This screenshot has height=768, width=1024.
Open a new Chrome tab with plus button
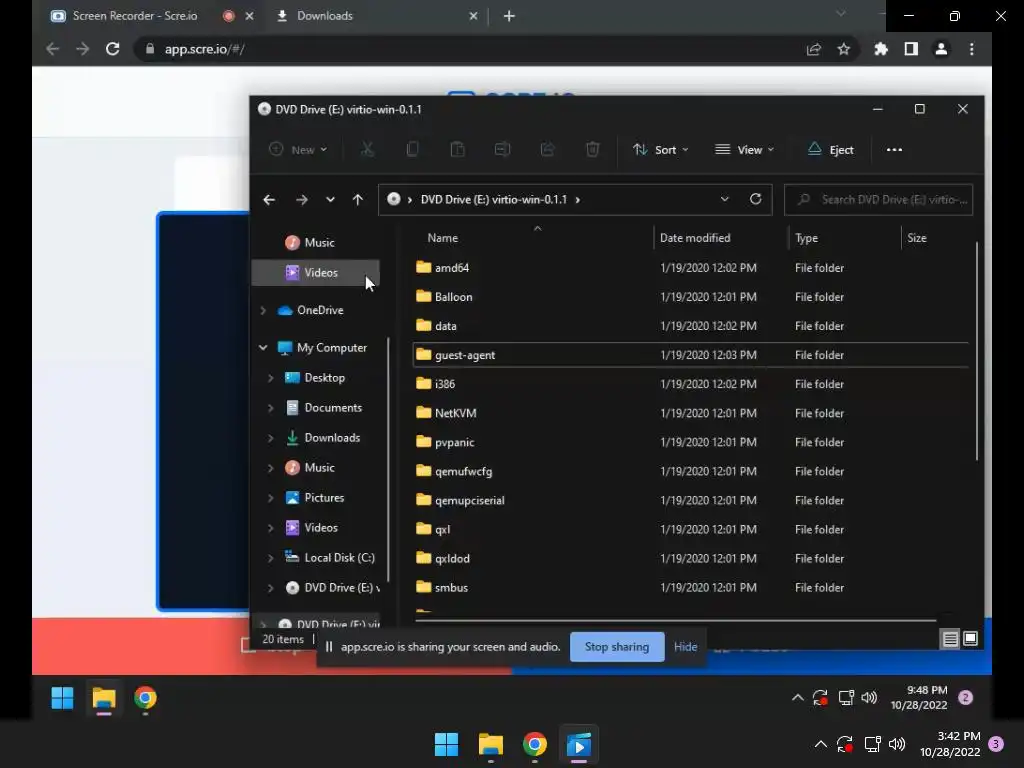[x=509, y=16]
